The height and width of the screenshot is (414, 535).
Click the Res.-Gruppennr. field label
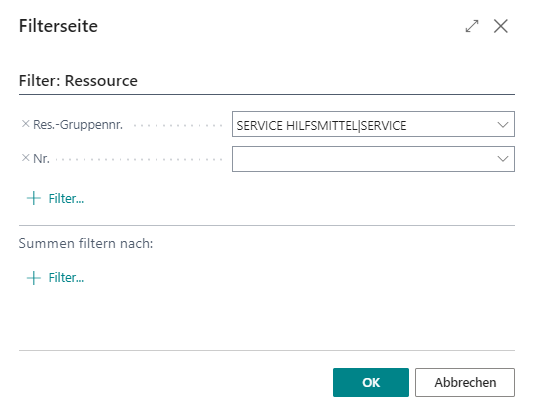tap(78, 125)
